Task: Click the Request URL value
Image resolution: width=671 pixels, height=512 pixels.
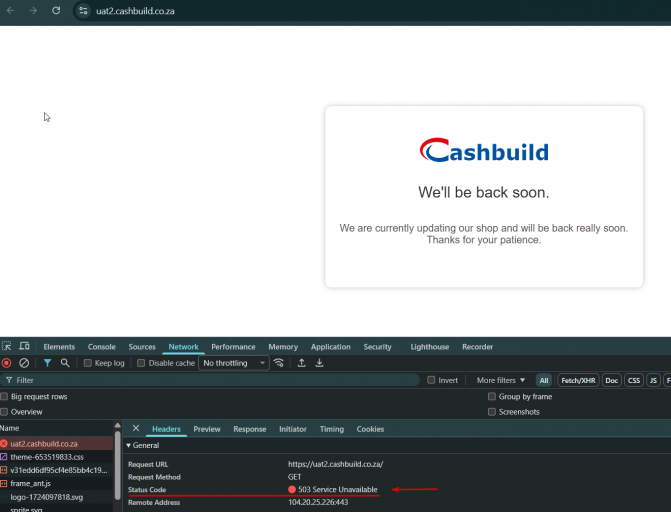Action: tap(336, 464)
